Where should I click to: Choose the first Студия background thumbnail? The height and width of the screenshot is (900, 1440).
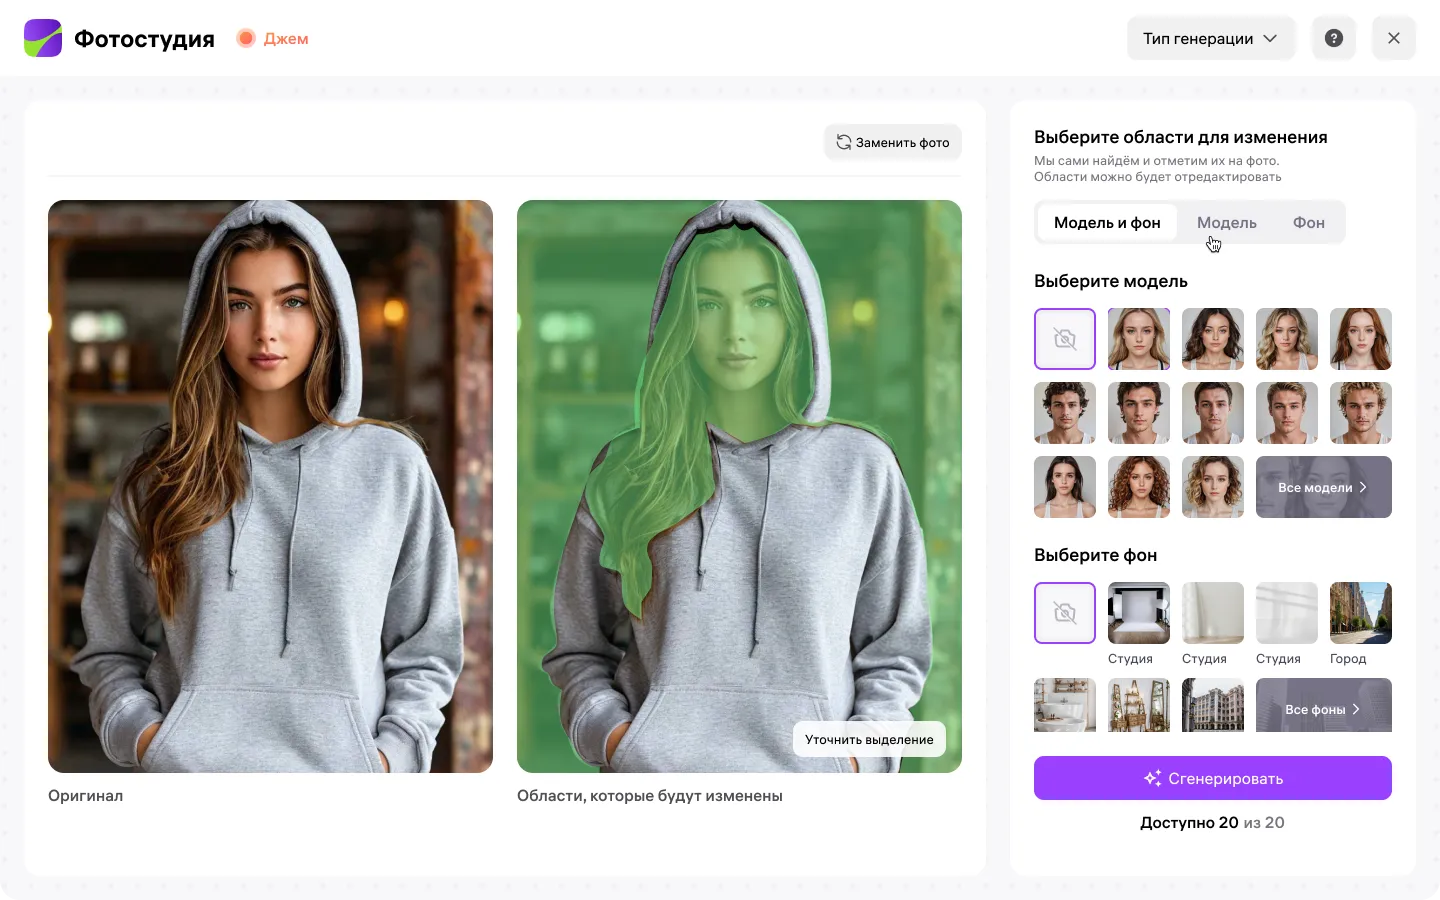coord(1138,613)
